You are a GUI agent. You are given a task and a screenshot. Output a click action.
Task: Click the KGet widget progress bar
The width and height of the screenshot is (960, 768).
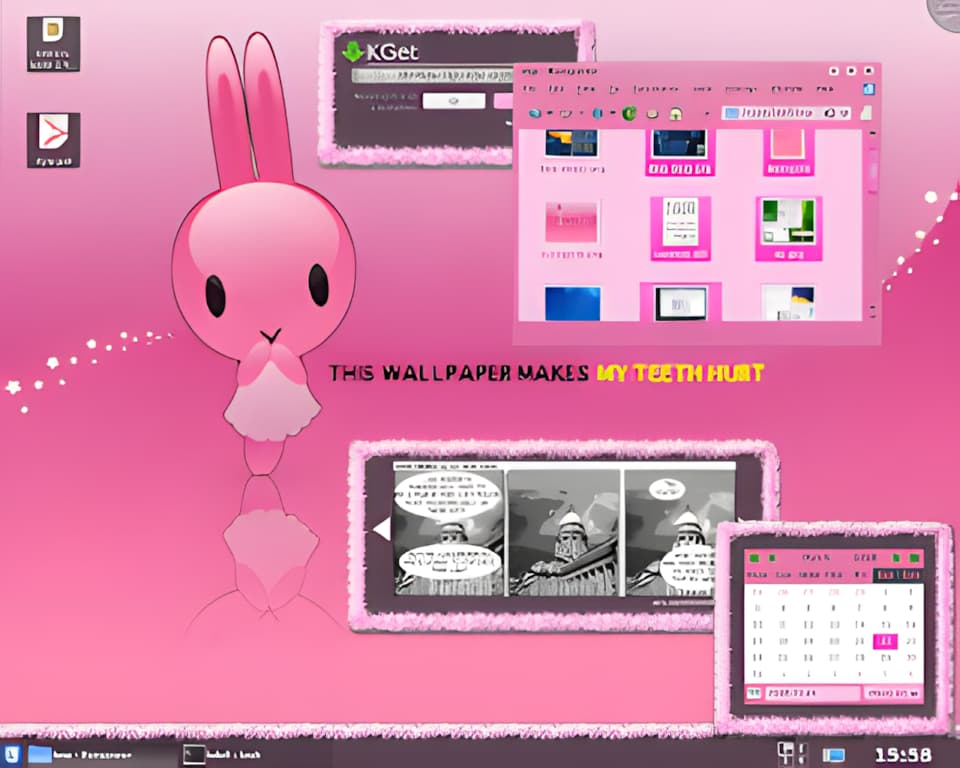point(432,75)
